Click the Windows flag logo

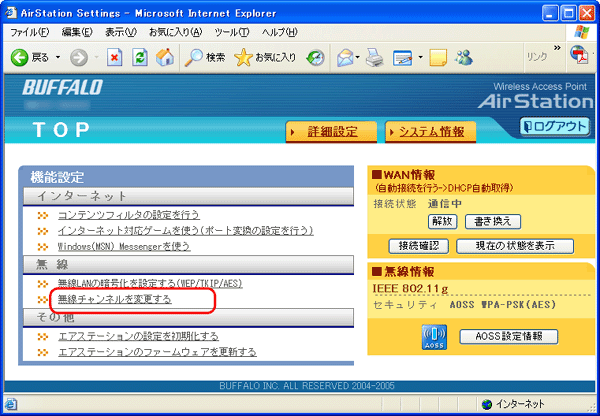(582, 32)
